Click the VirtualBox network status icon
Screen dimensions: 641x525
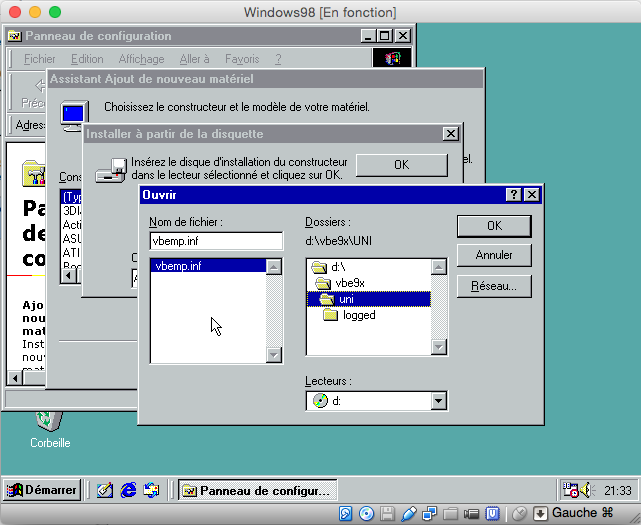429,513
